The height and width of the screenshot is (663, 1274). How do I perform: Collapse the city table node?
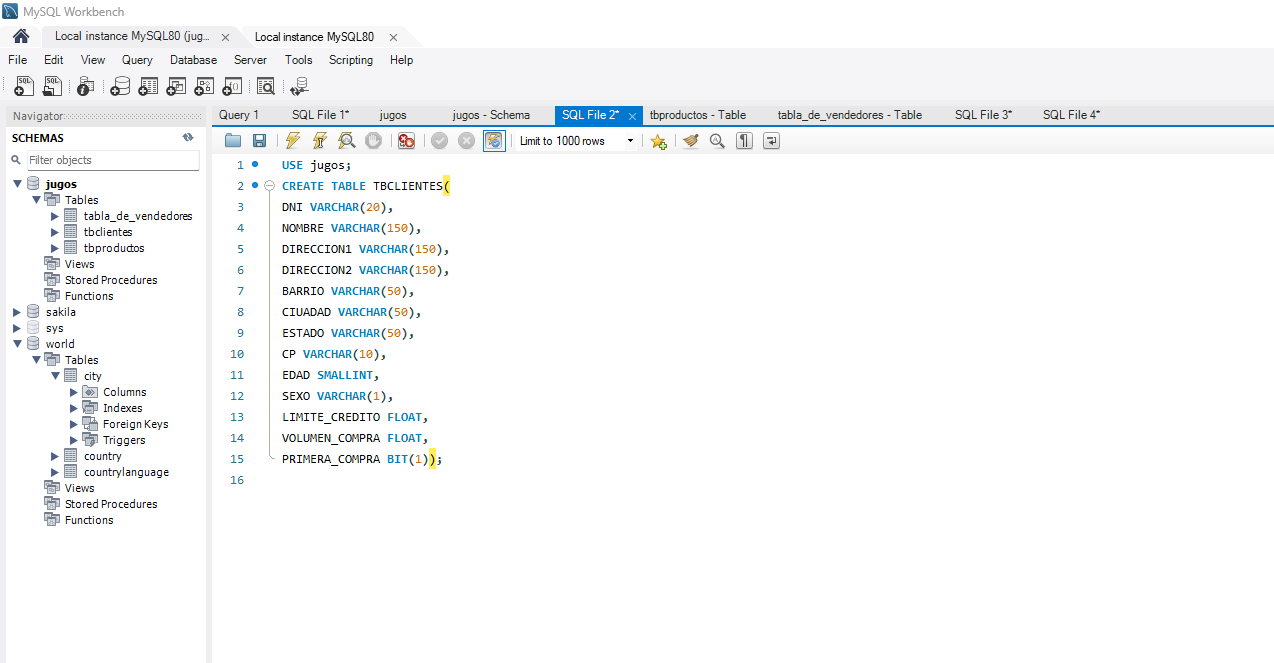[x=55, y=376]
